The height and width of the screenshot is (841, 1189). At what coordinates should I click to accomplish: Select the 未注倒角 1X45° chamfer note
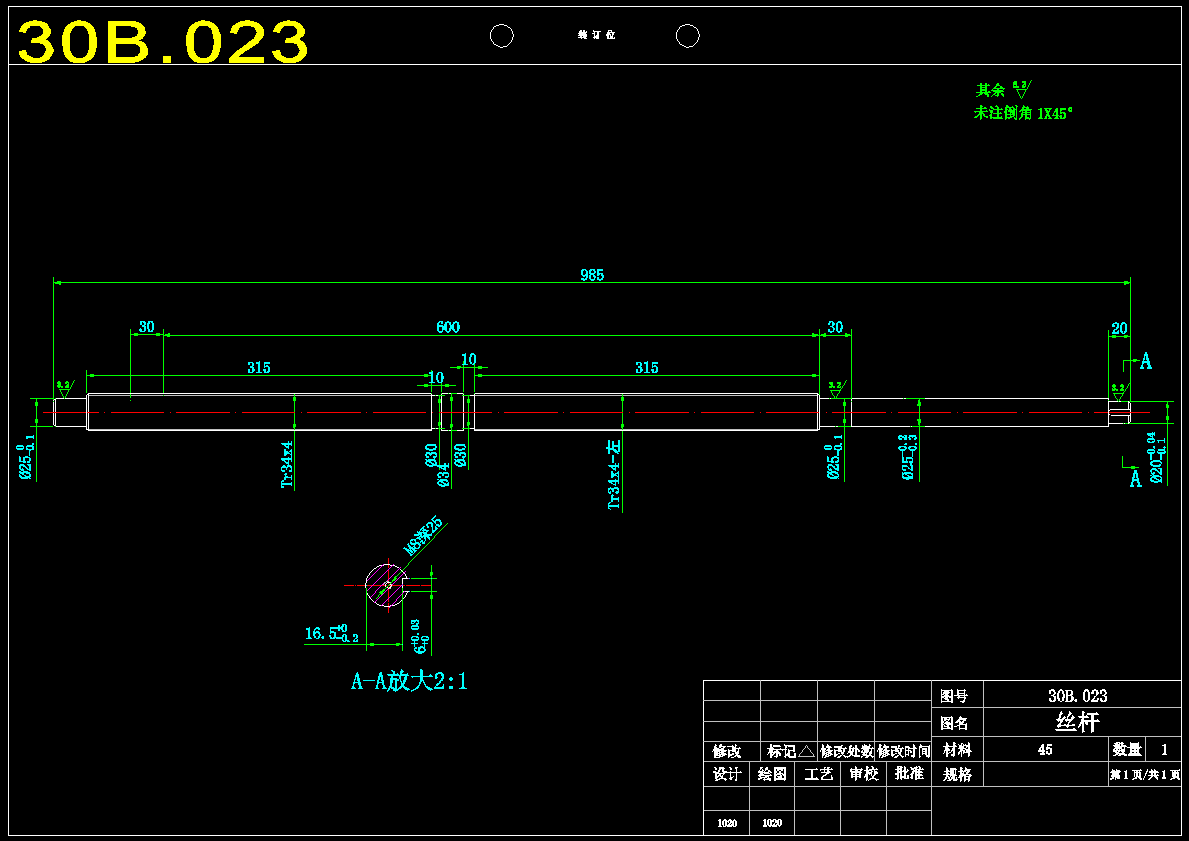coord(1023,114)
